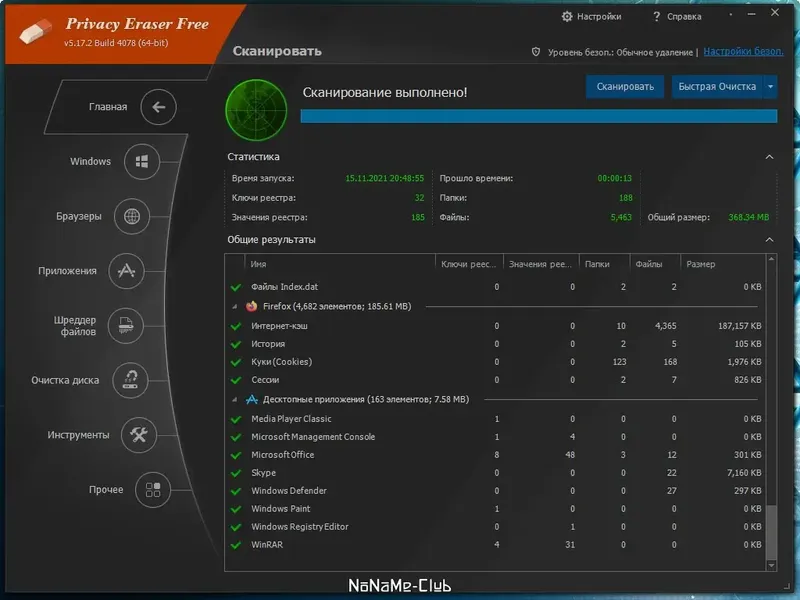Open the Настройки безоп. link
800x600 pixels.
pos(743,52)
